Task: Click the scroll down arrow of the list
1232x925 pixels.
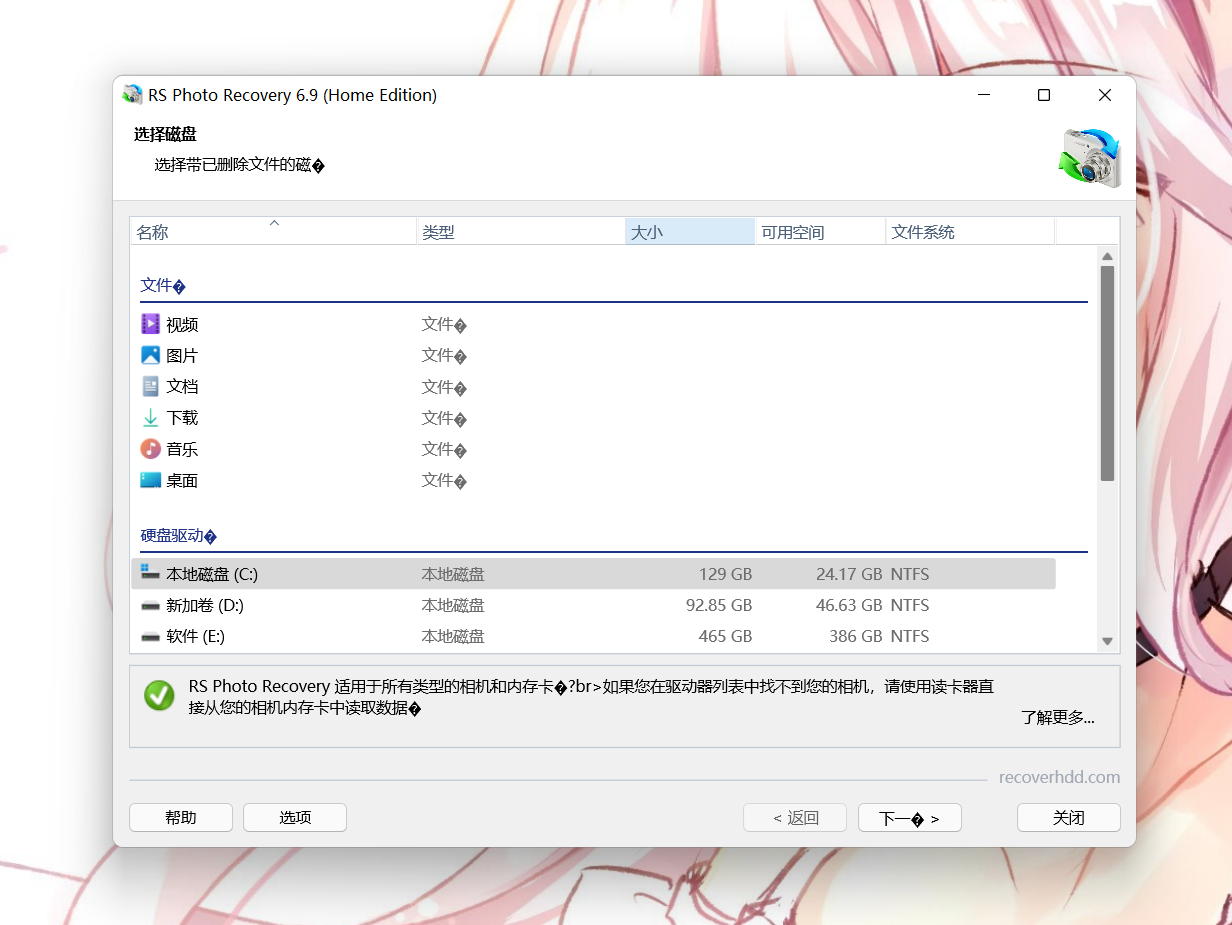Action: (x=1107, y=641)
